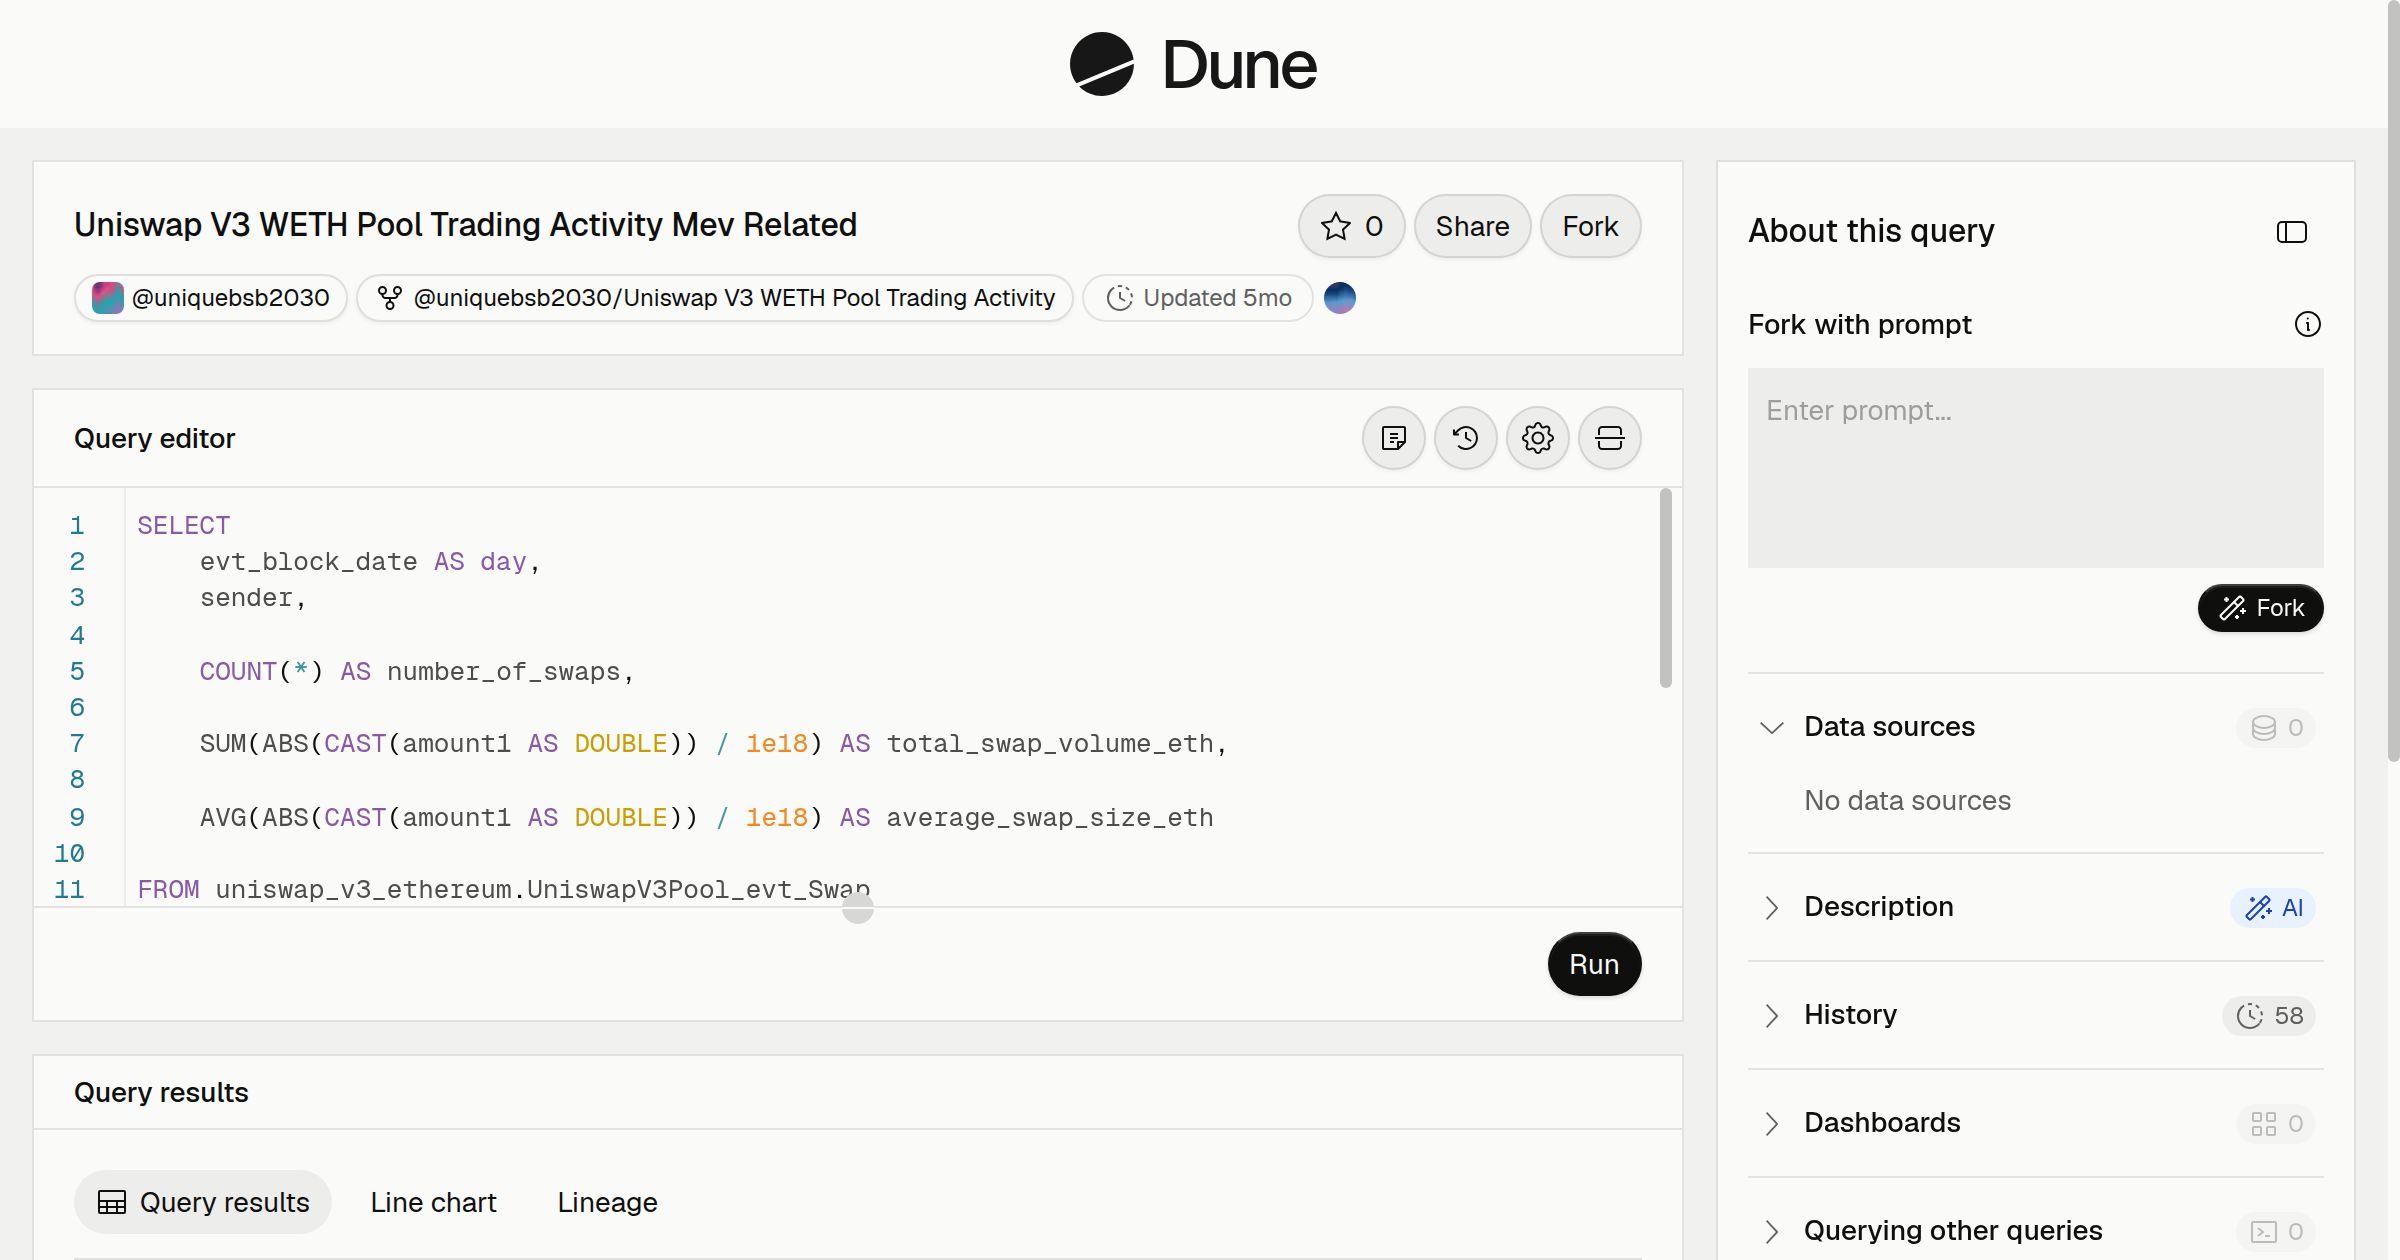Run the query
The height and width of the screenshot is (1260, 2400).
tap(1594, 964)
